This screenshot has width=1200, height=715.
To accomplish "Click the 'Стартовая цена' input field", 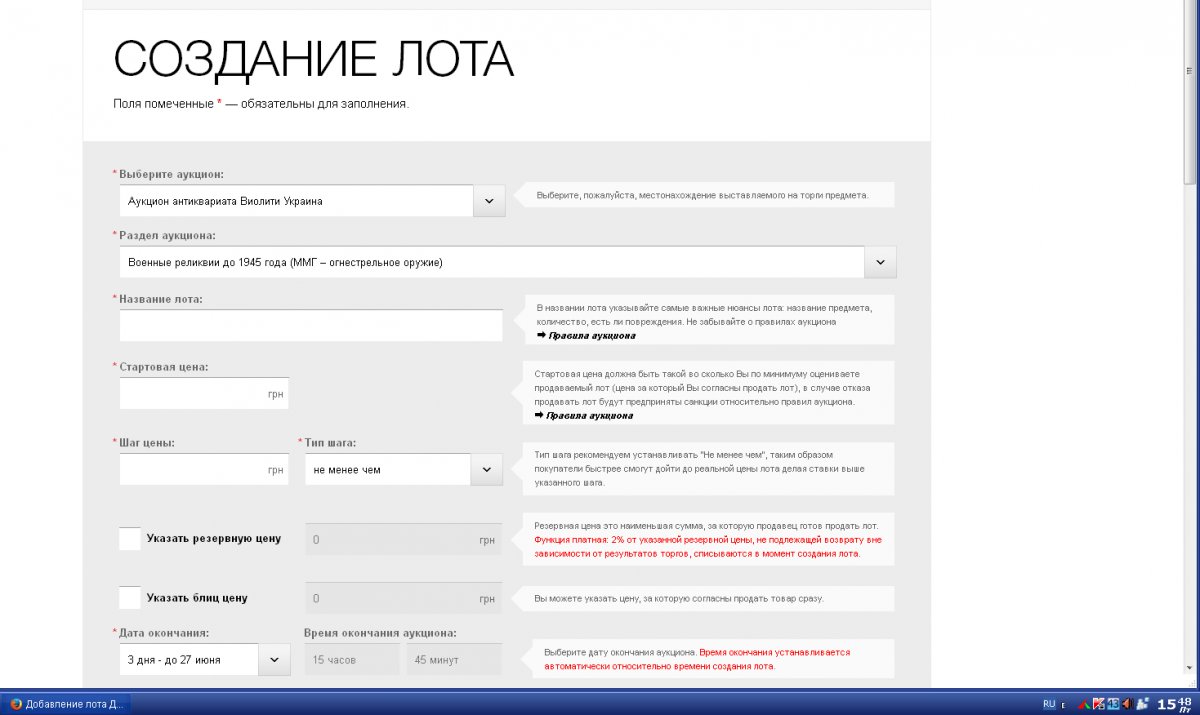I will 192,394.
